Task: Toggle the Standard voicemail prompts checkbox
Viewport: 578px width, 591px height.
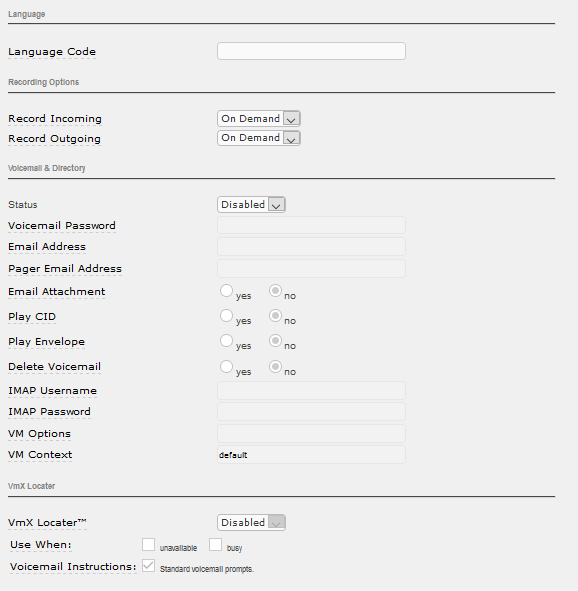Action: point(148,565)
